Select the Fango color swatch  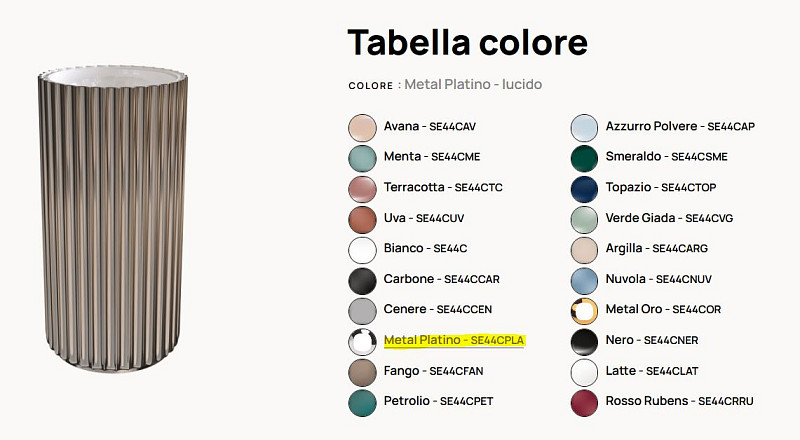362,372
